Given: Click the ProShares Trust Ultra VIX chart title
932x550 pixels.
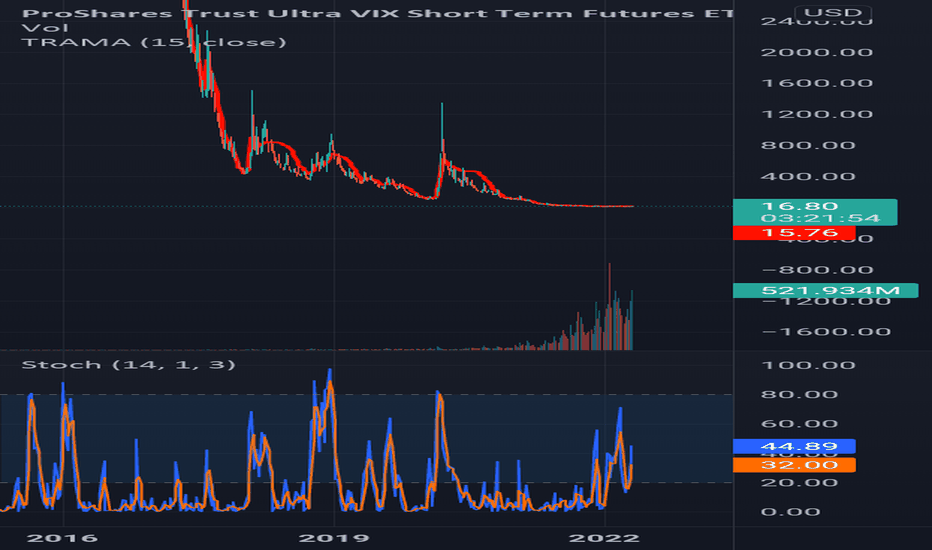Looking at the screenshot, I should (377, 13).
